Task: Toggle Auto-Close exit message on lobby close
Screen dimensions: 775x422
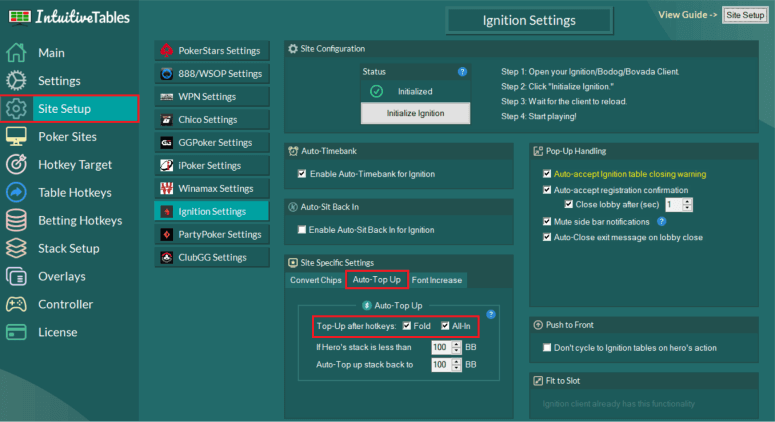Action: point(547,237)
